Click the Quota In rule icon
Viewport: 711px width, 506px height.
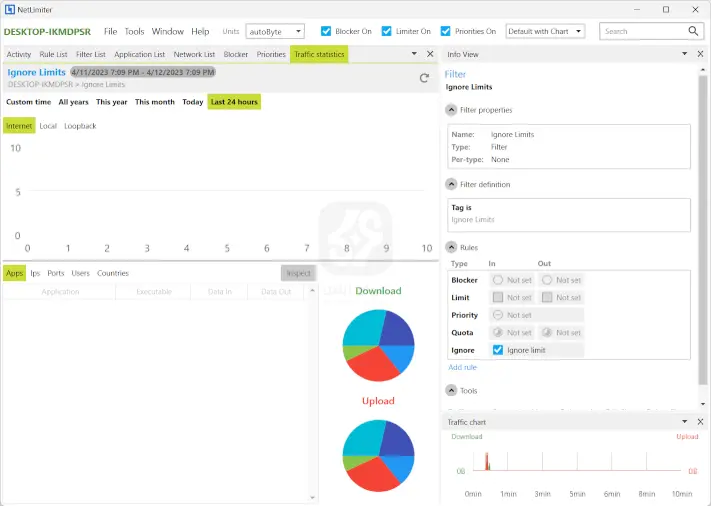(498, 332)
